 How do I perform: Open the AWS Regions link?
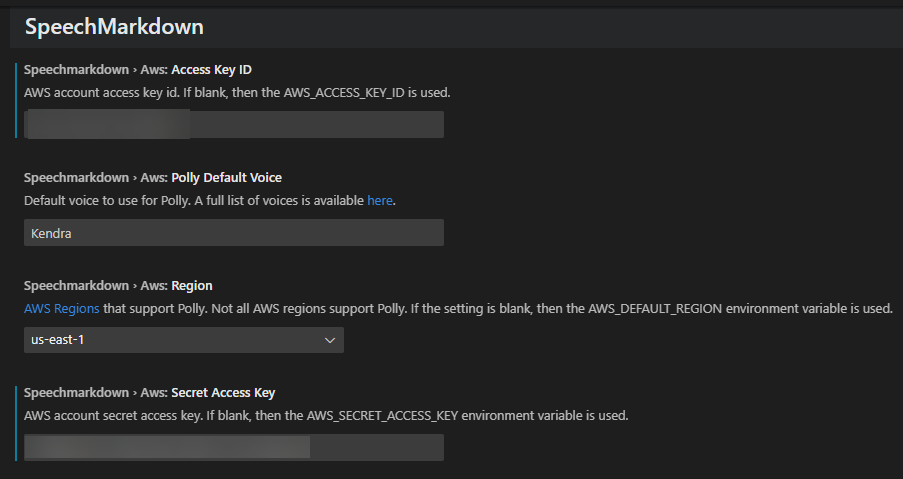click(x=62, y=309)
